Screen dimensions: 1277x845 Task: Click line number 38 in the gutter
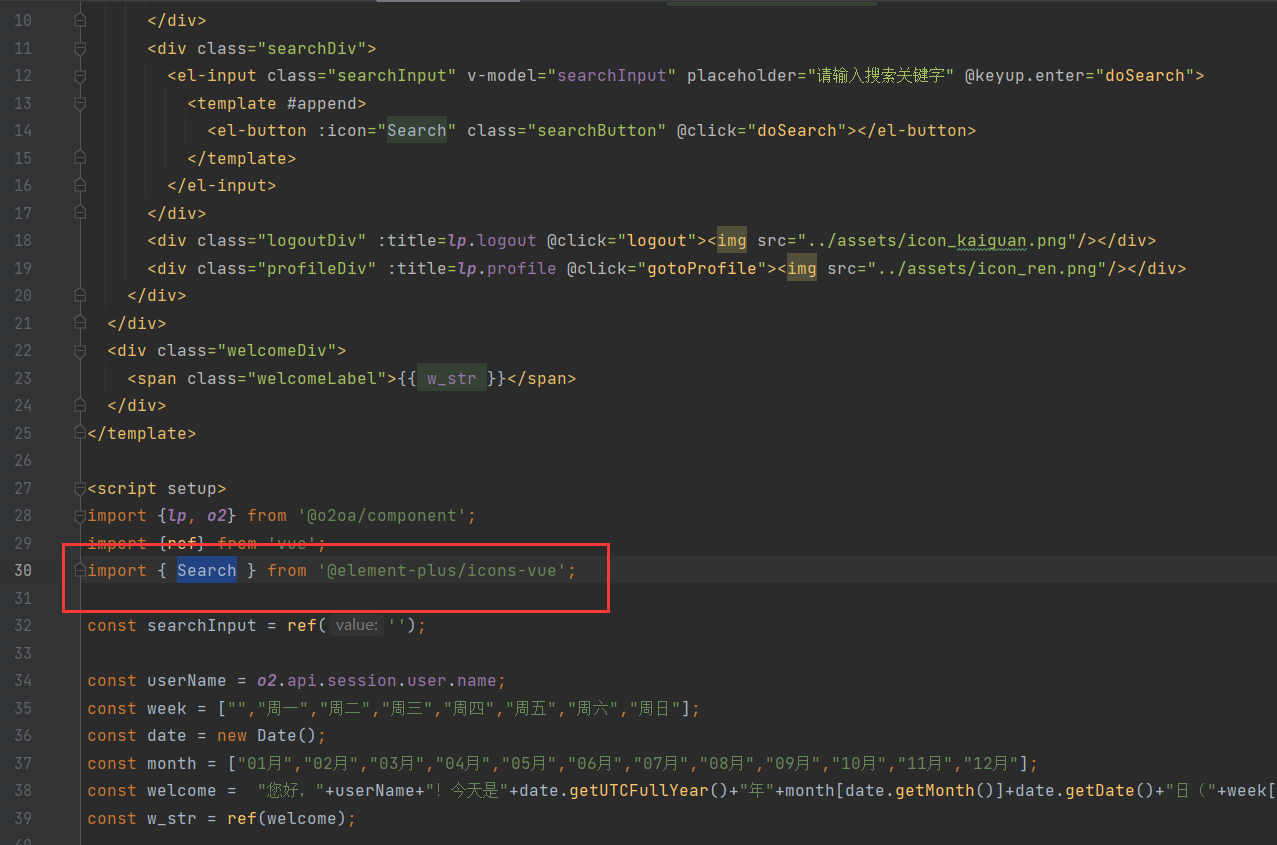22,790
